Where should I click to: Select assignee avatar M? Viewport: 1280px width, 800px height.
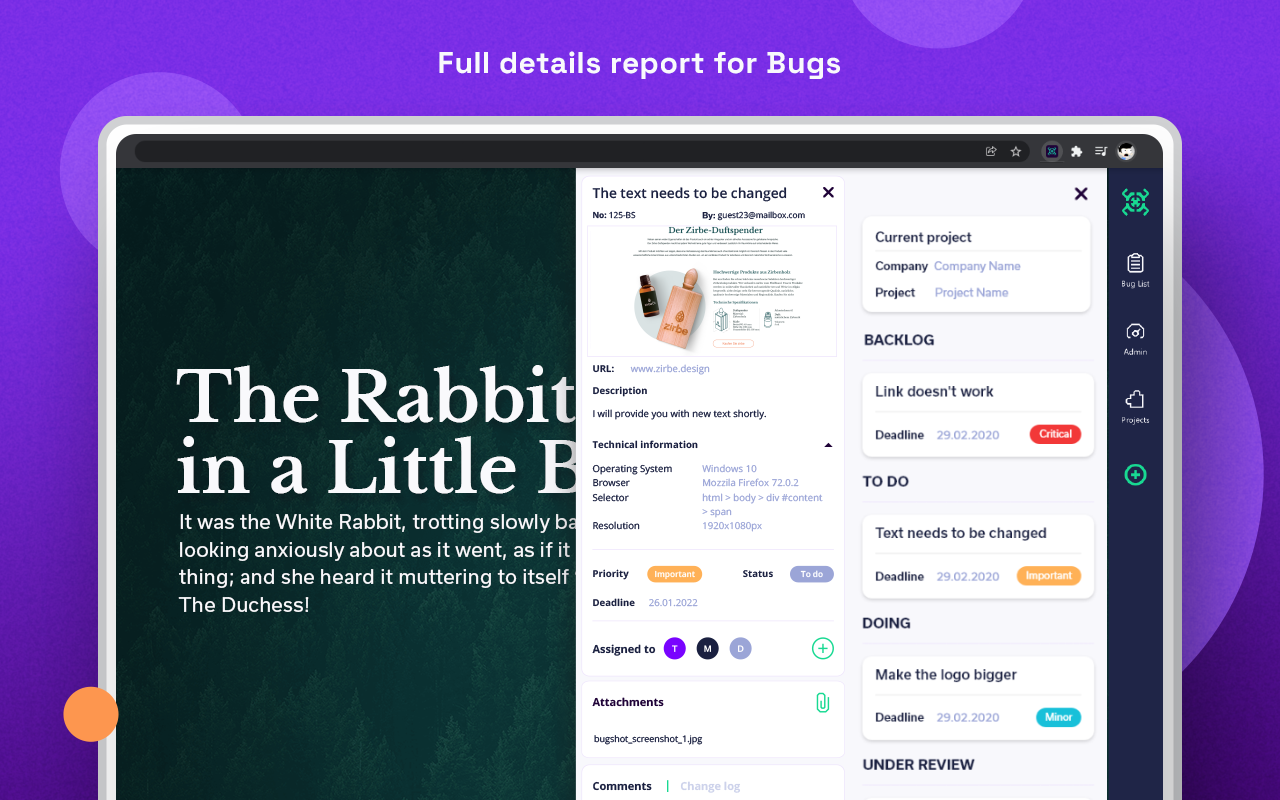[x=708, y=649]
